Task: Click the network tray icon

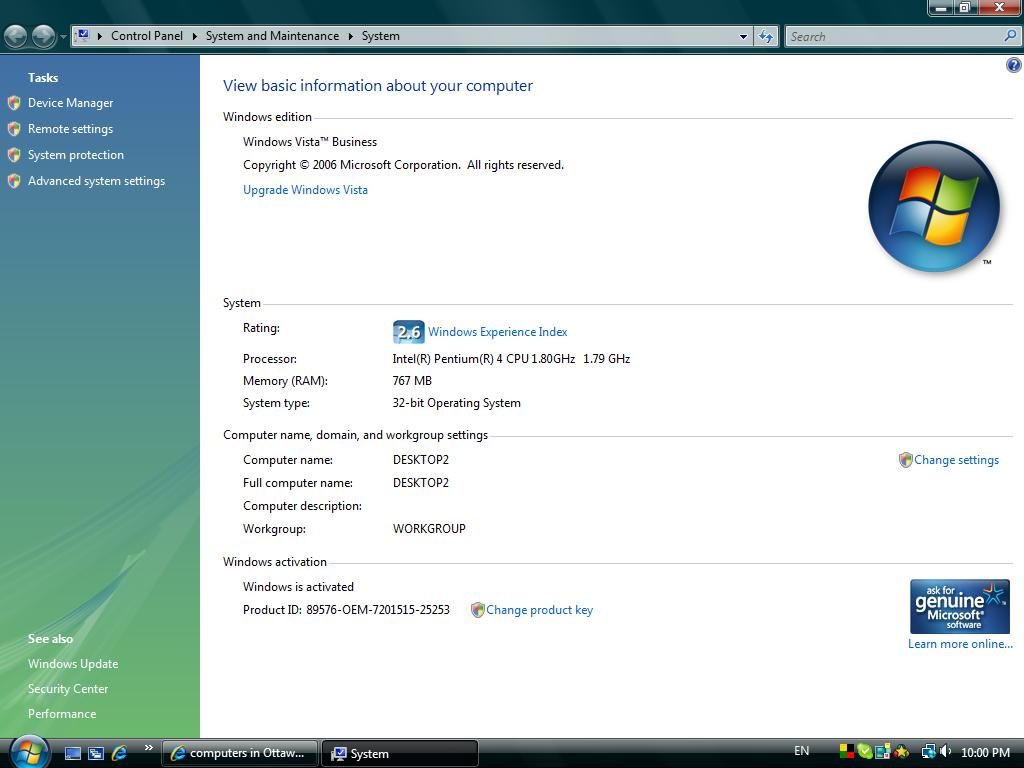Action: [x=928, y=752]
